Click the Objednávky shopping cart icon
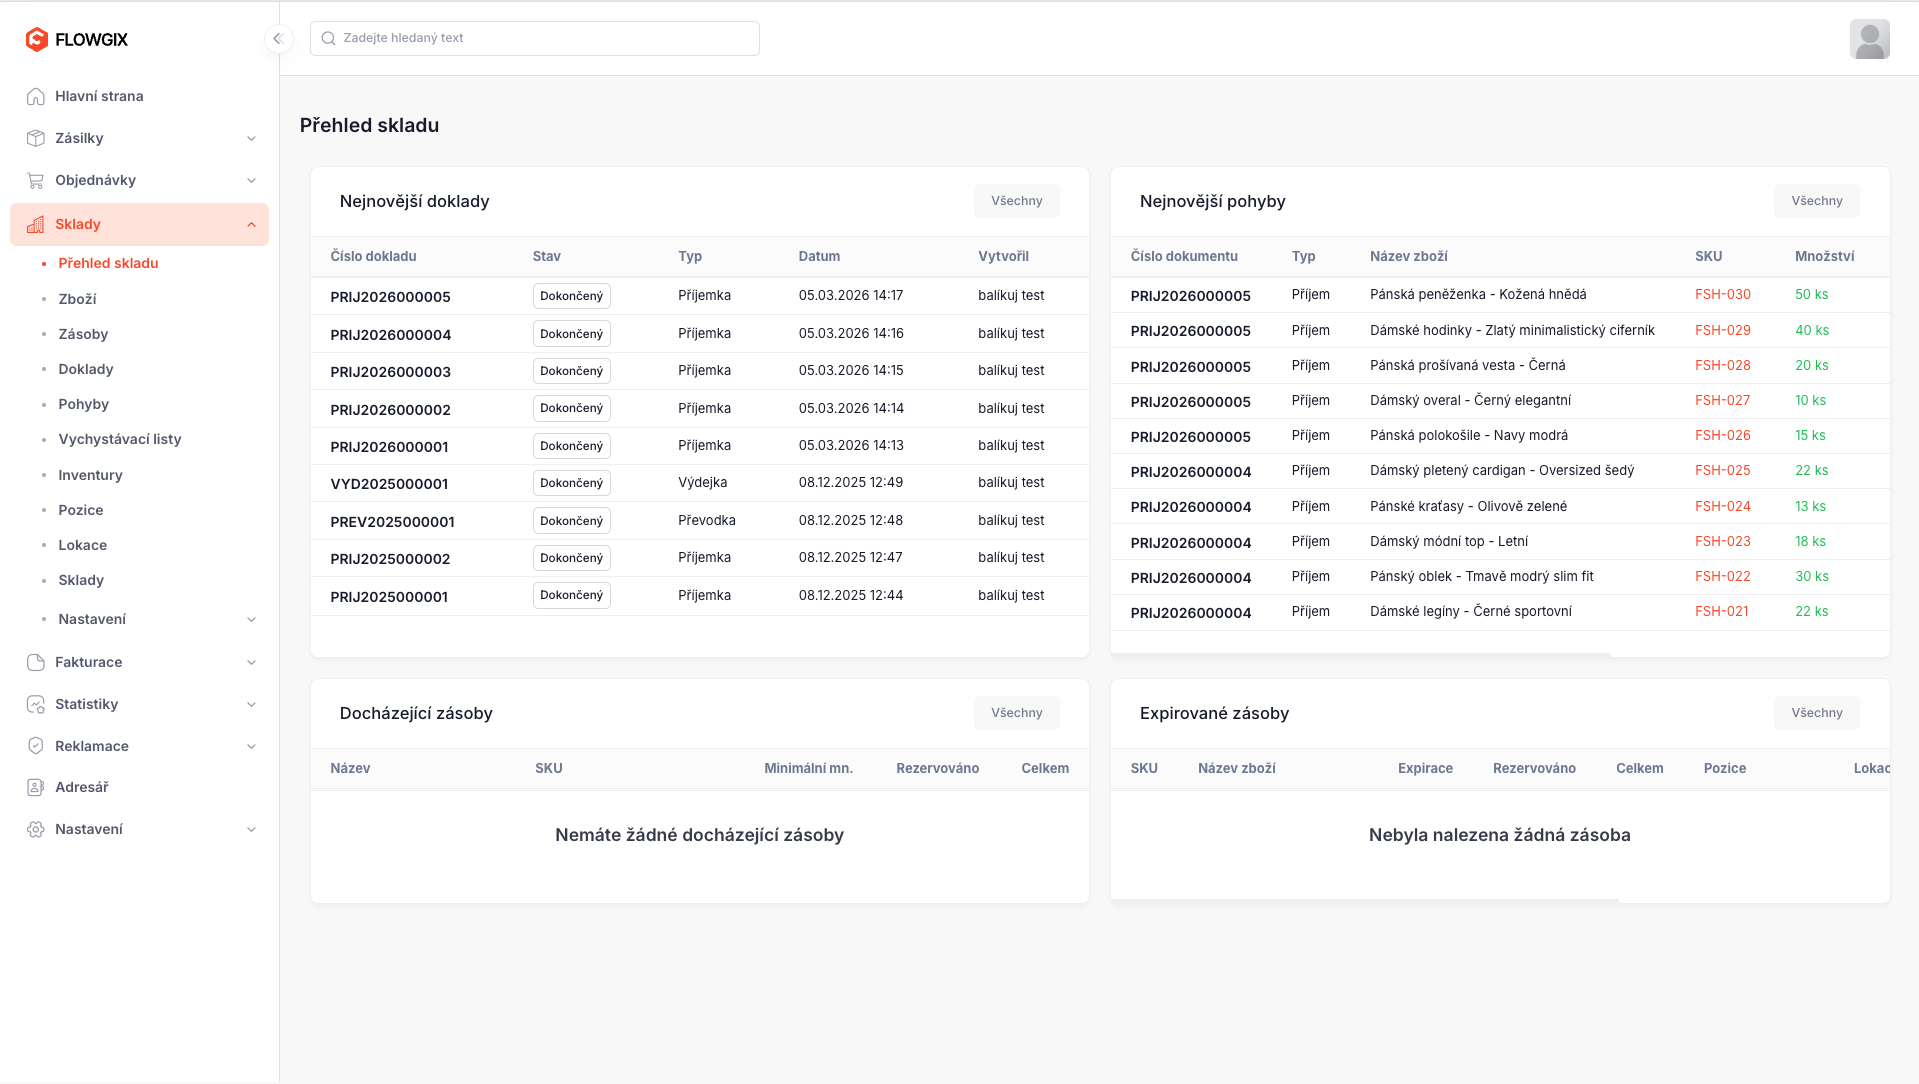 coord(36,180)
